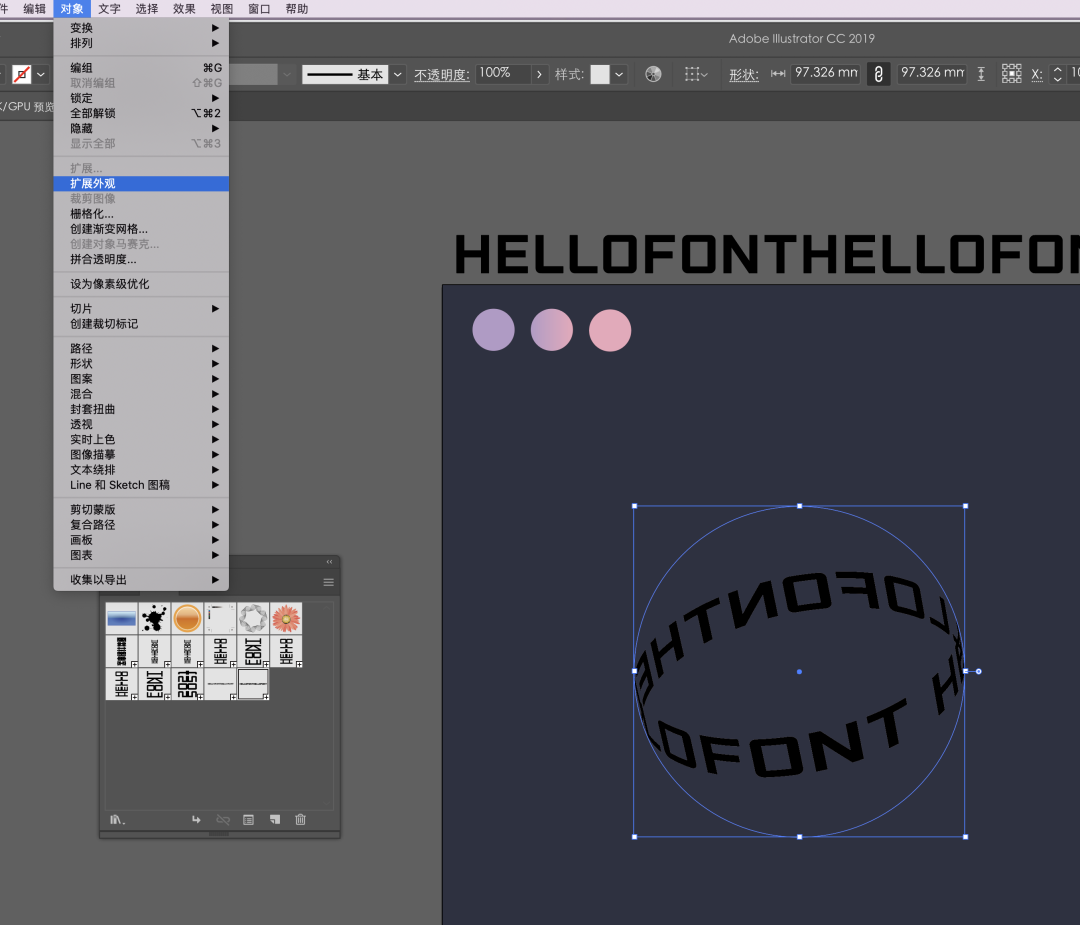Open the Symbol Libraries menu icon

click(x=117, y=820)
